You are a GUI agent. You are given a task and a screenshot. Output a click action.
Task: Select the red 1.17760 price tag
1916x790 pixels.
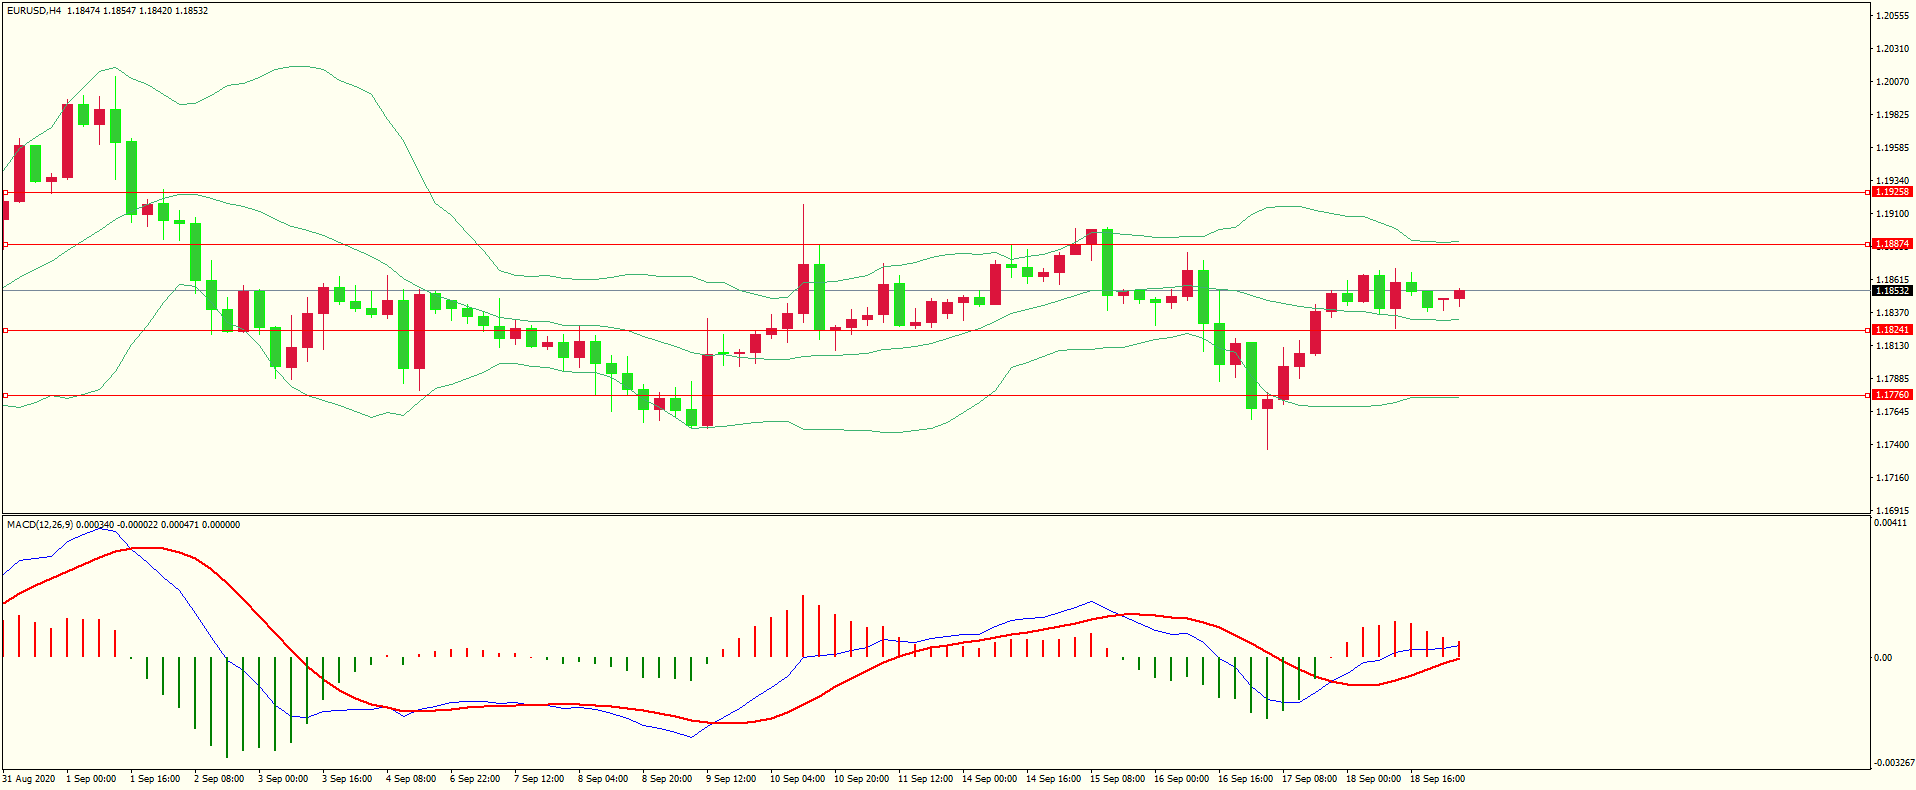point(1892,395)
